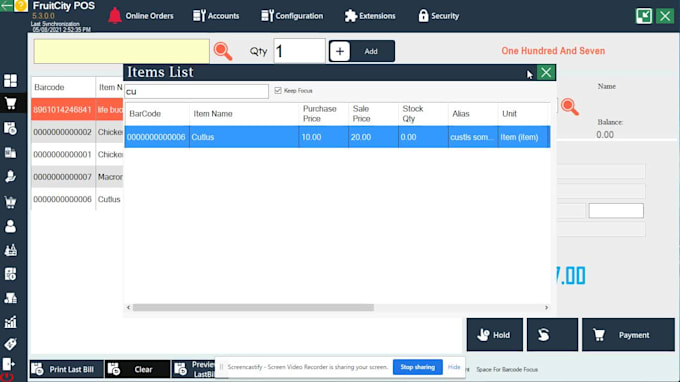680x382 pixels.
Task: Select bill row with barcode 0000000000007
Action: (x=77, y=177)
